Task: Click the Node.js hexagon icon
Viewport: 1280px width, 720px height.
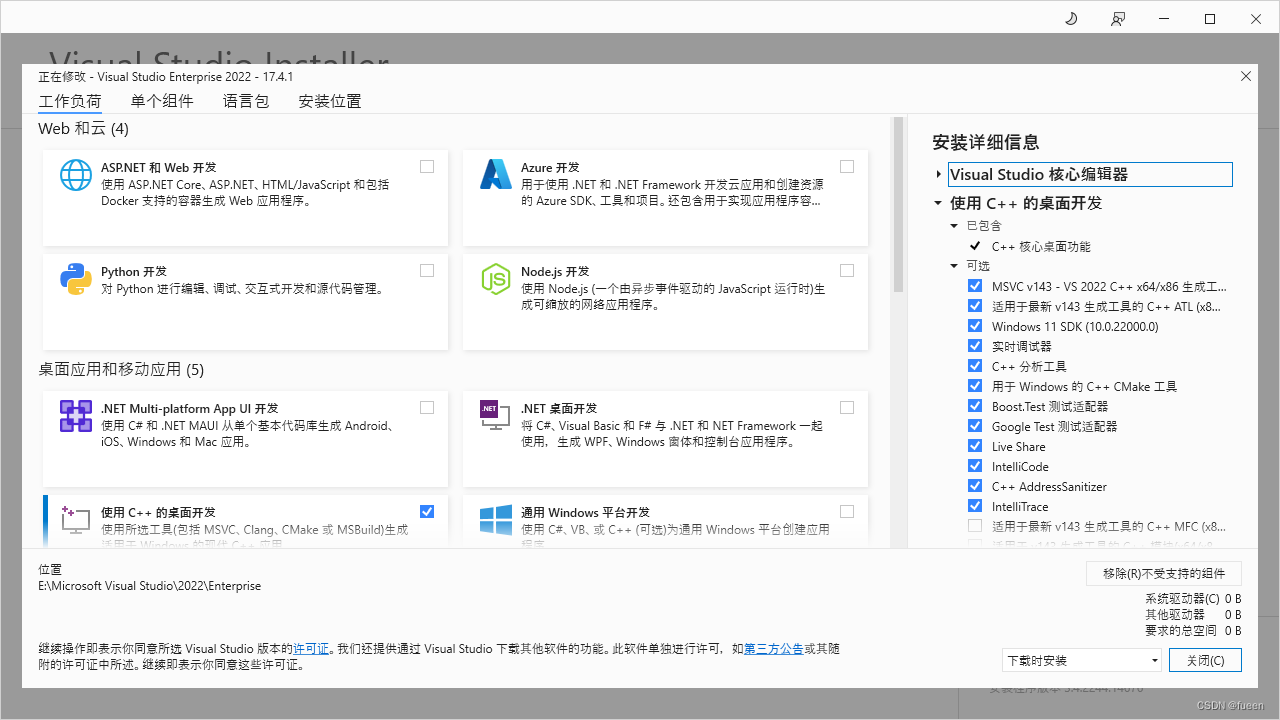Action: [496, 279]
